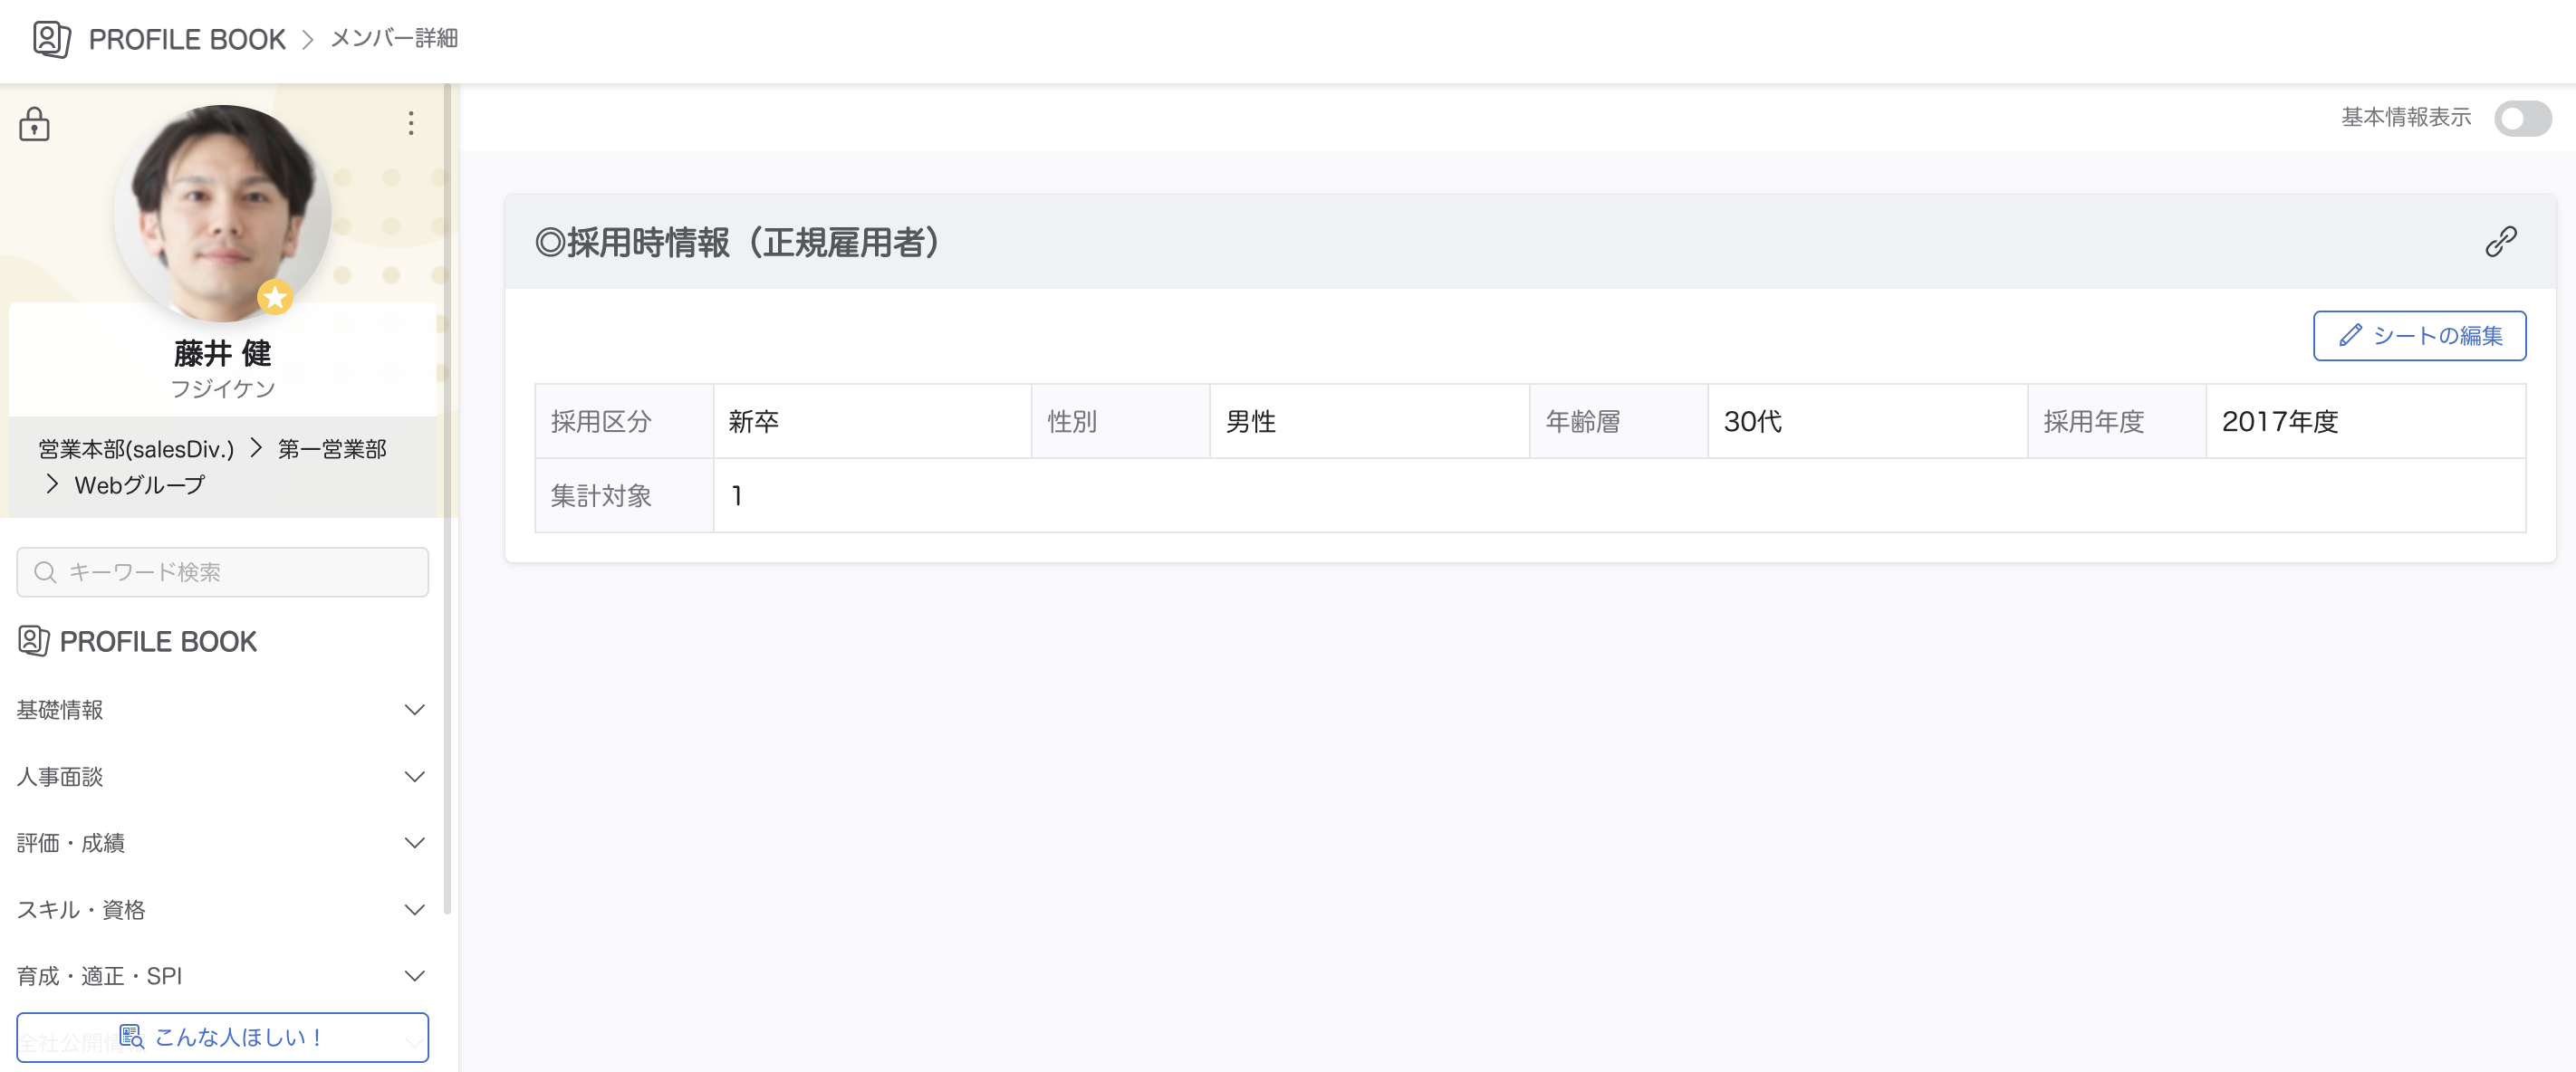Image resolution: width=2576 pixels, height=1072 pixels.
Task: Focus the キーワード検索 input field
Action: tap(222, 572)
